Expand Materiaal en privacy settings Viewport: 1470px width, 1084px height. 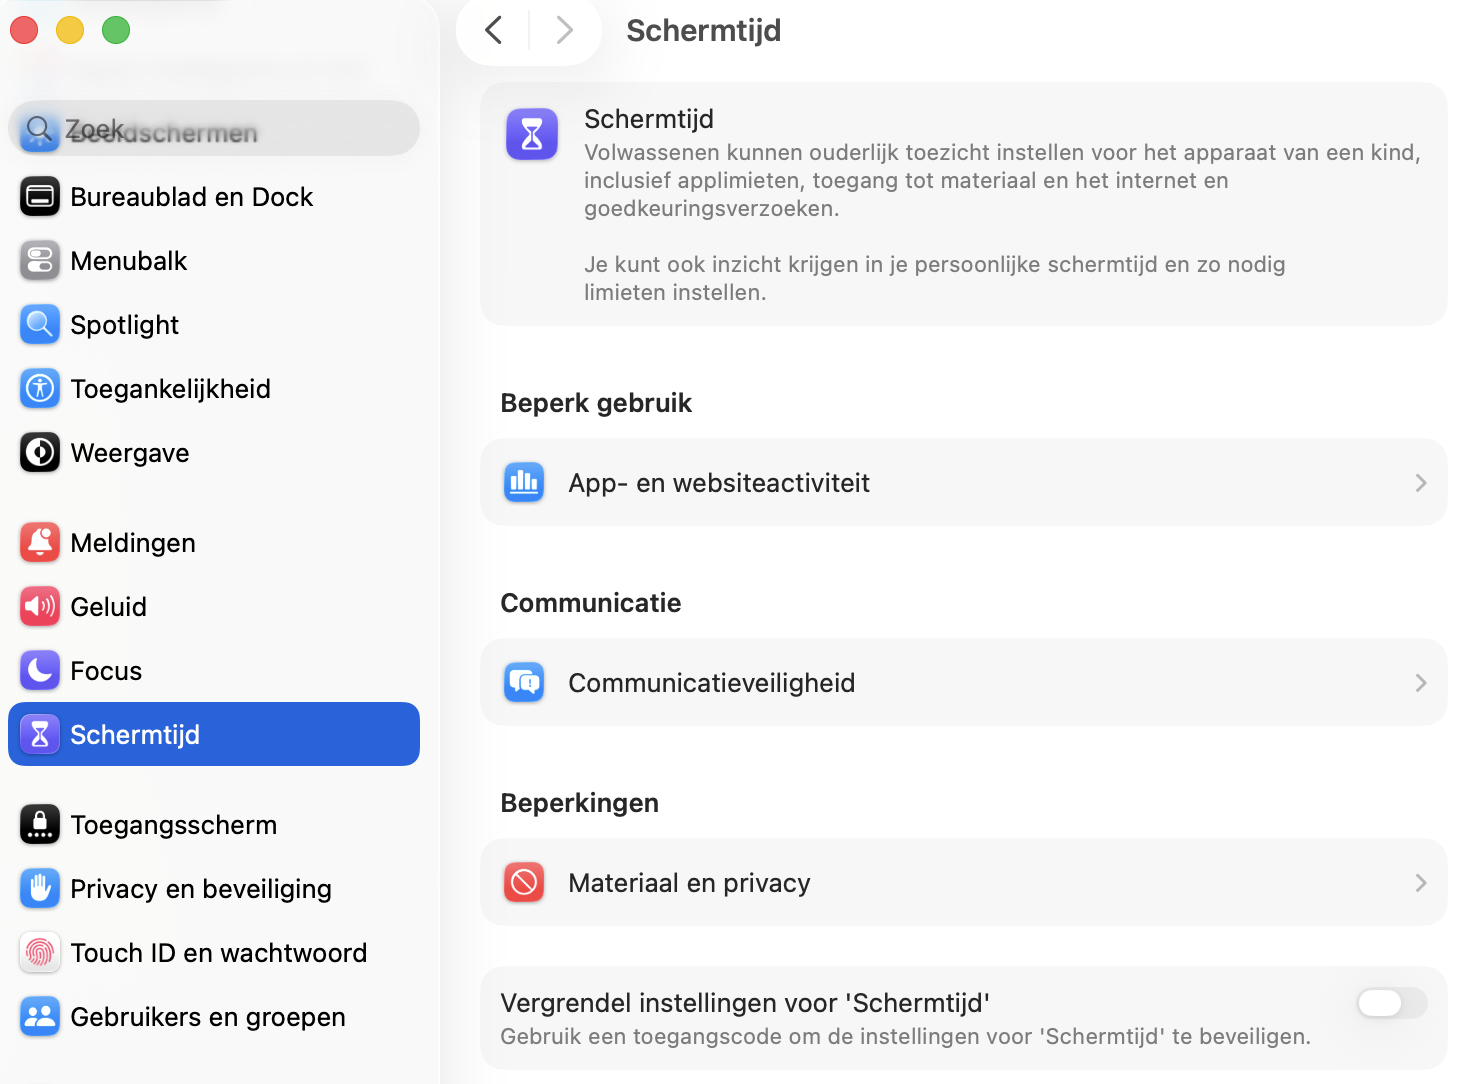[1420, 882]
